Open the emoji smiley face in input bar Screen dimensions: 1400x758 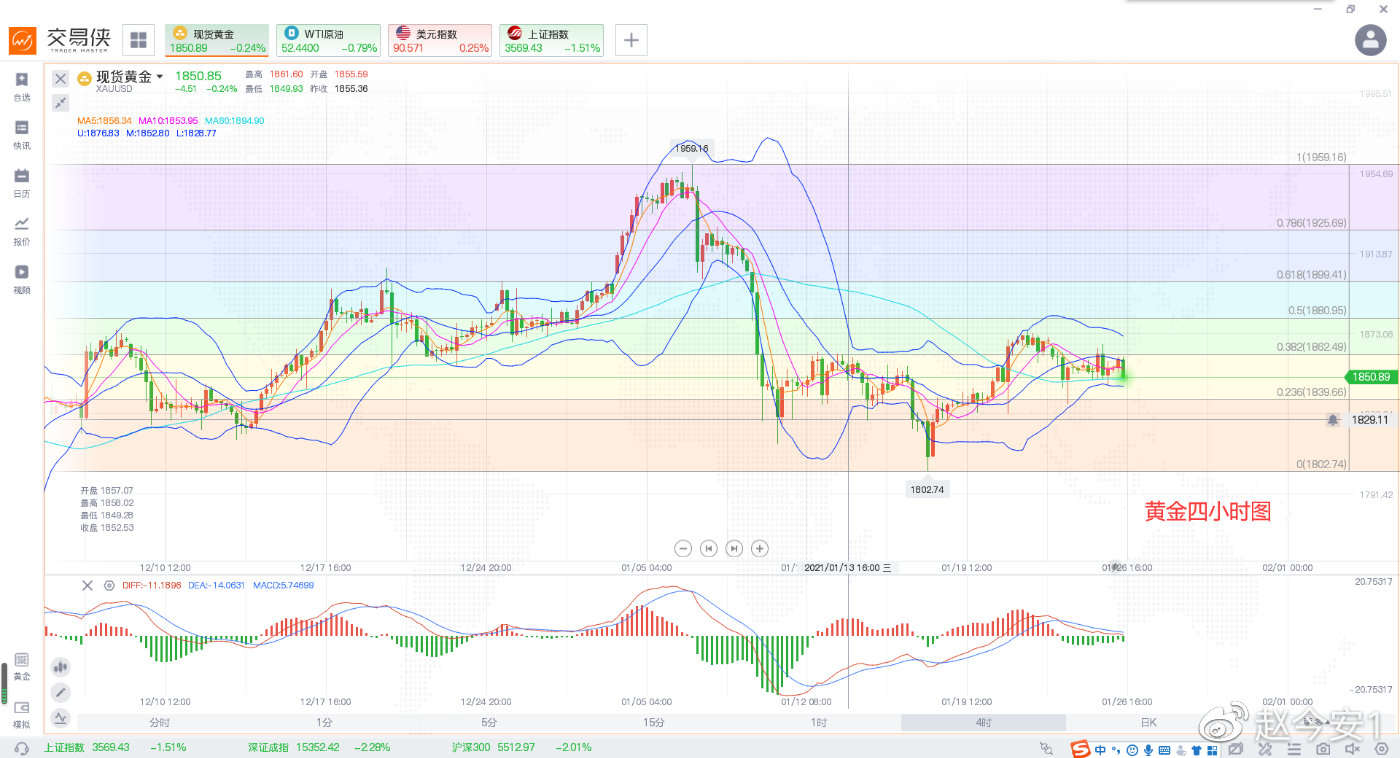pos(1132,748)
